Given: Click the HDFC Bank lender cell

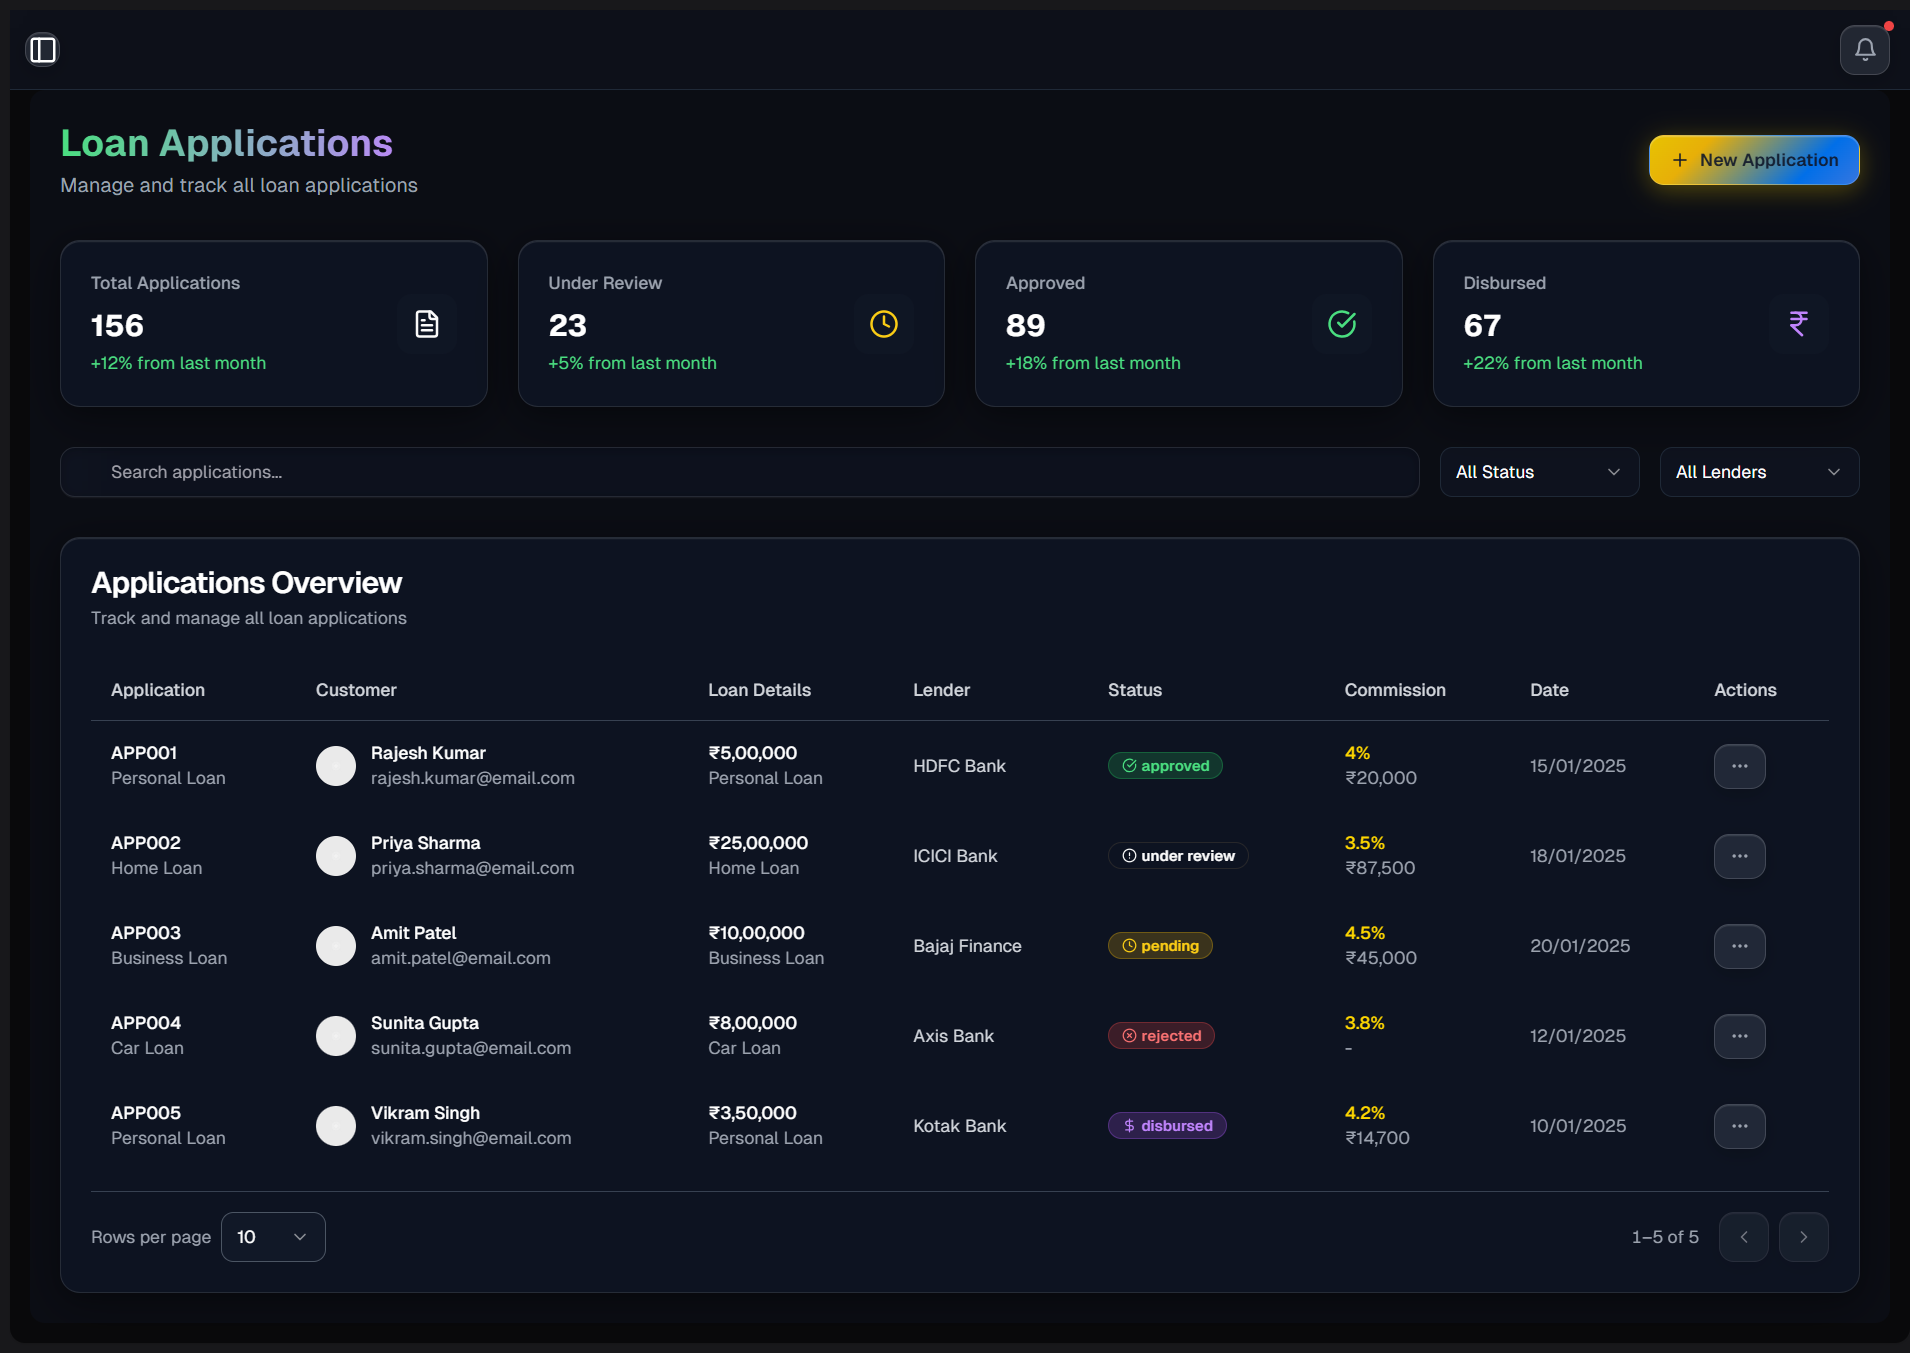Looking at the screenshot, I should [x=960, y=766].
